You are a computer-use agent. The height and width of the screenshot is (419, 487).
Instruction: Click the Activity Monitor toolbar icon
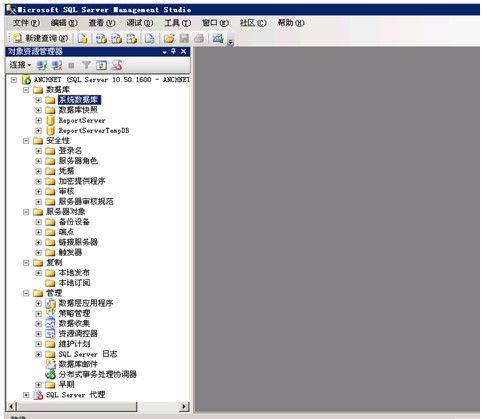[x=218, y=39]
